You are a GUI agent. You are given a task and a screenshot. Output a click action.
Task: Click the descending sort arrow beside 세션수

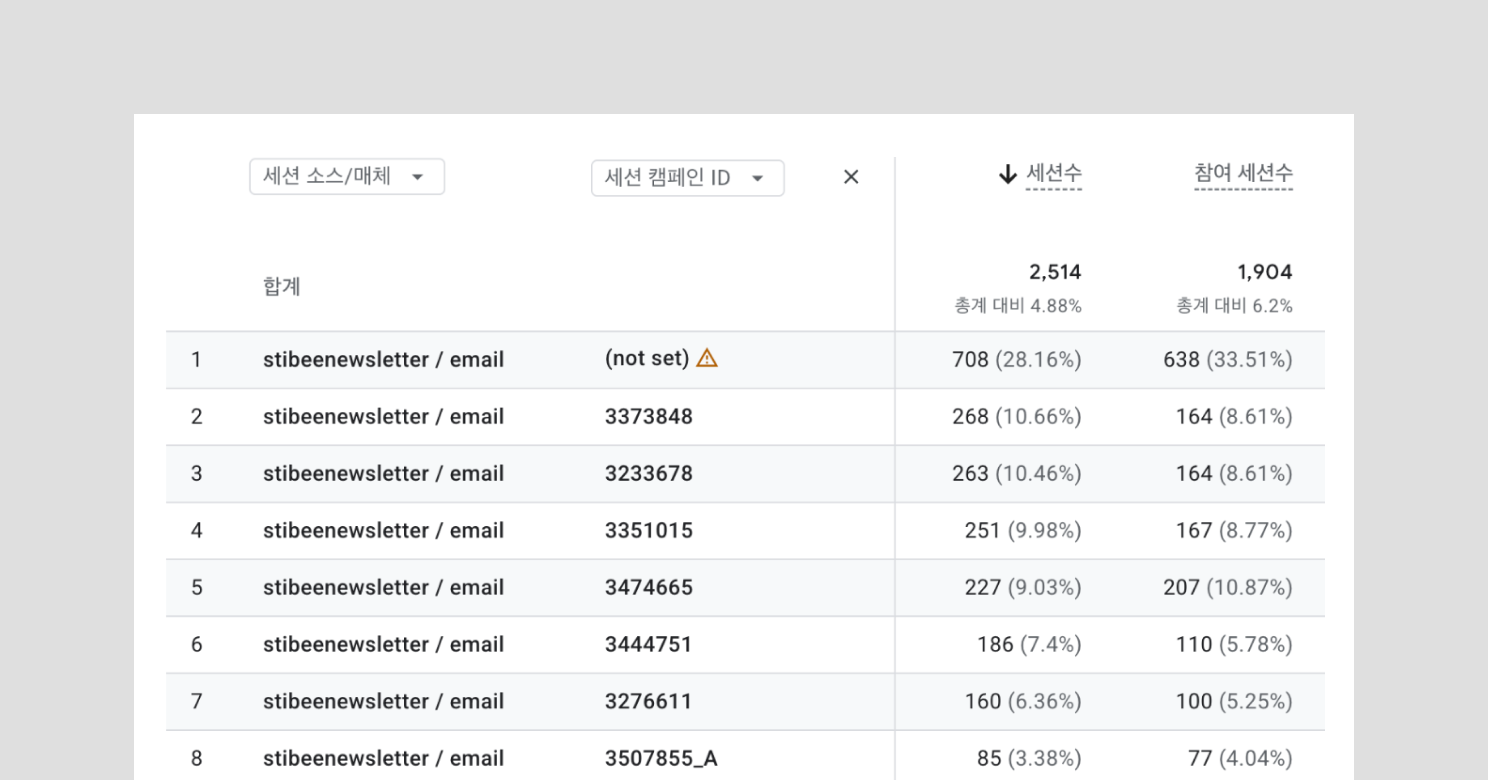pos(1007,175)
